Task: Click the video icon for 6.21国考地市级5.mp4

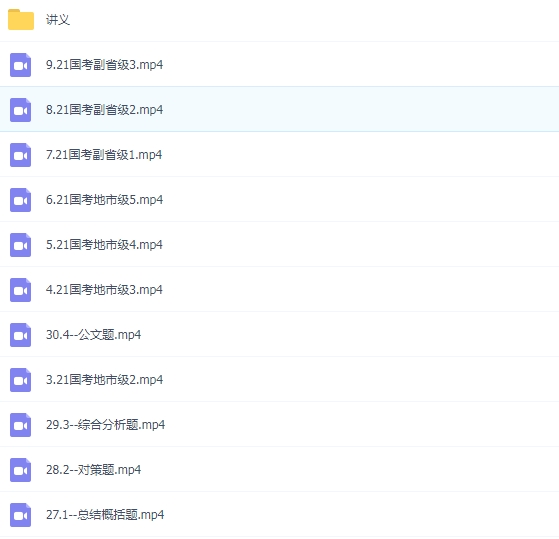Action: coord(20,200)
